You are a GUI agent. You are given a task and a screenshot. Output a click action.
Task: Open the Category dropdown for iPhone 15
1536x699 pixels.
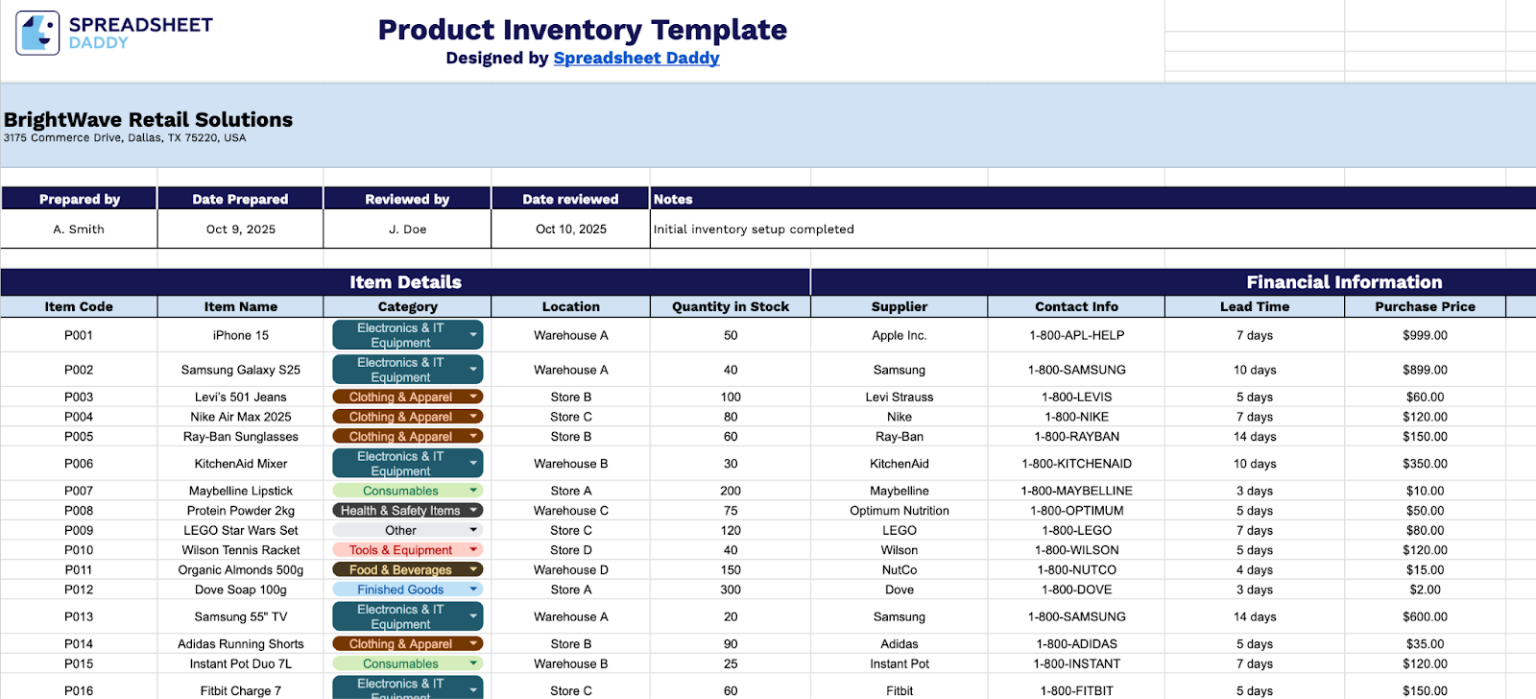point(472,335)
